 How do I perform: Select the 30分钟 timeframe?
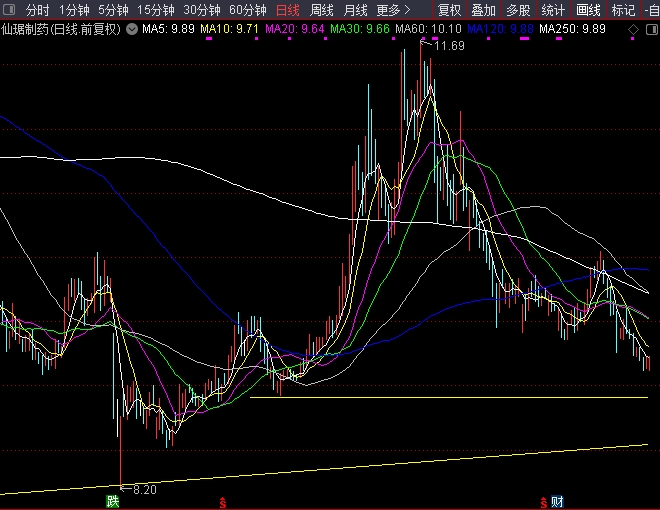pos(202,10)
